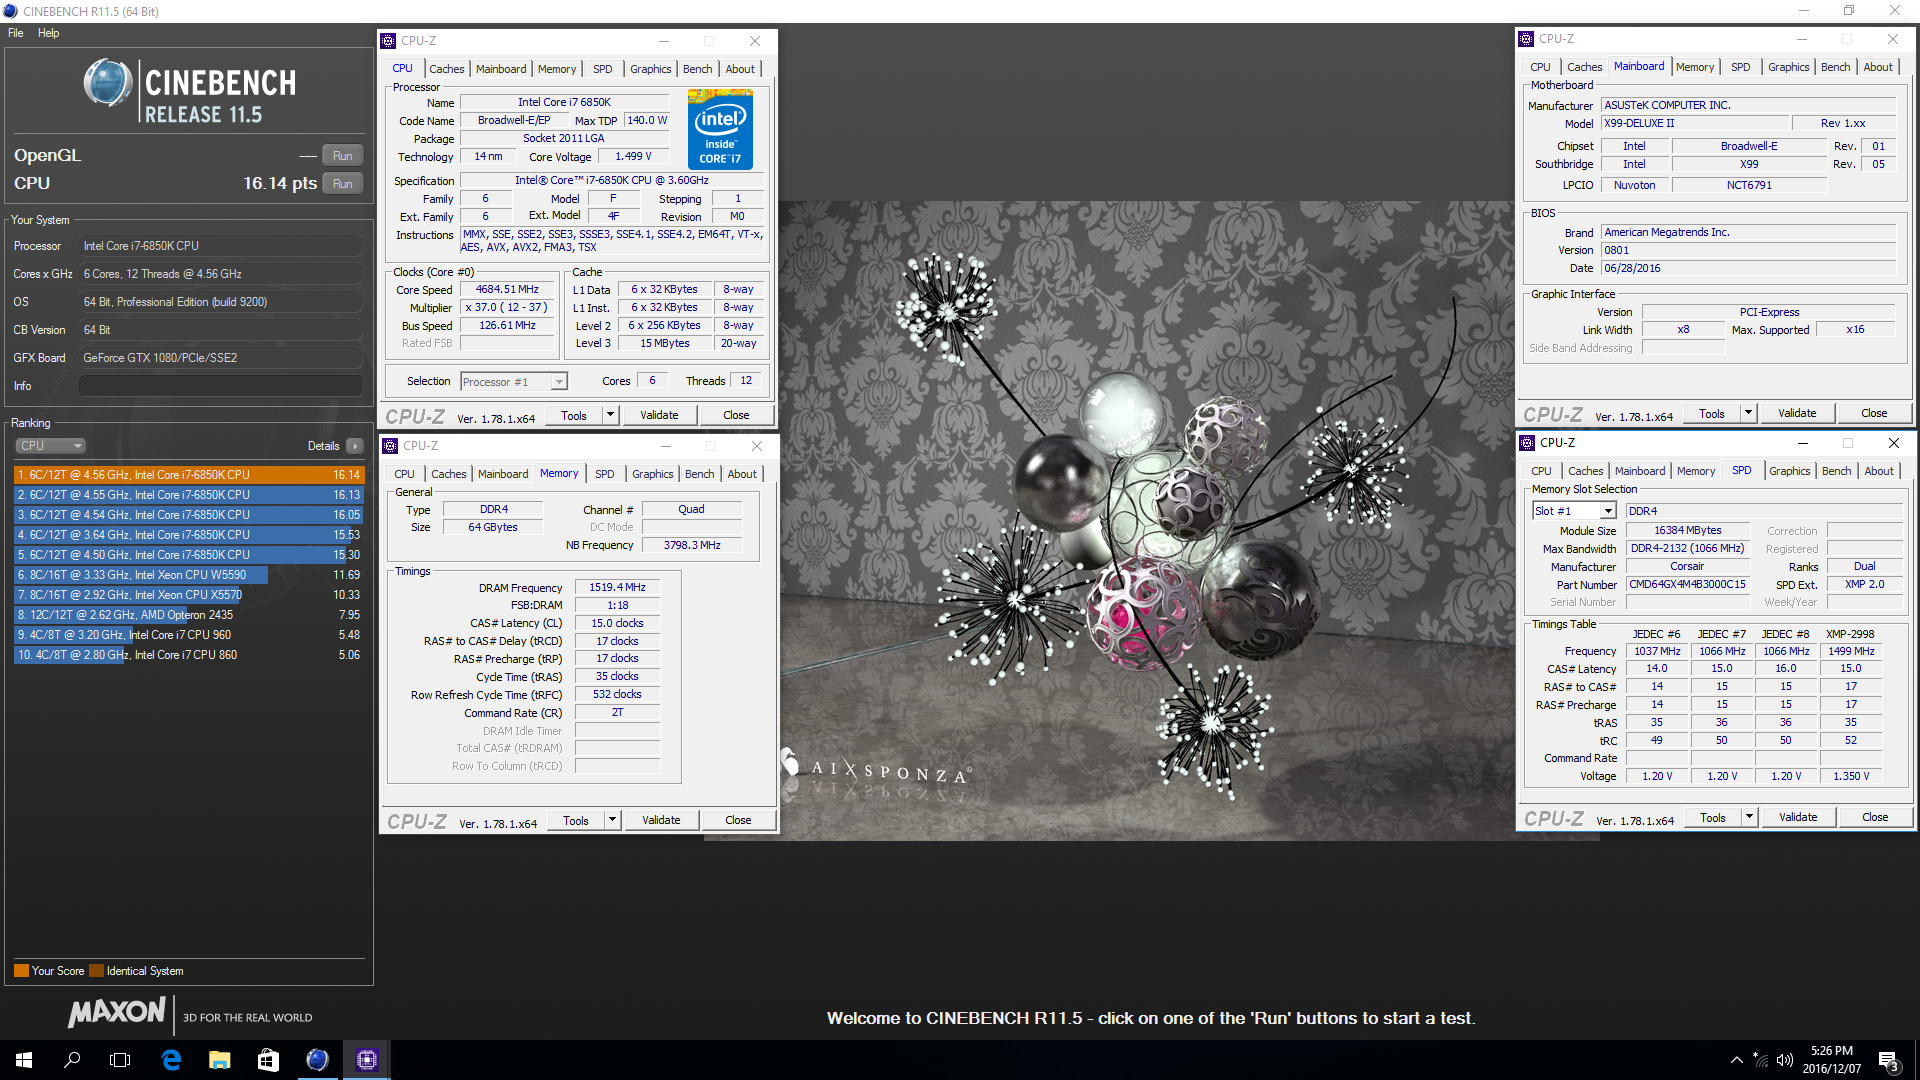Open Bench tab in the CPU-Z window showing the CPU tab

point(698,69)
